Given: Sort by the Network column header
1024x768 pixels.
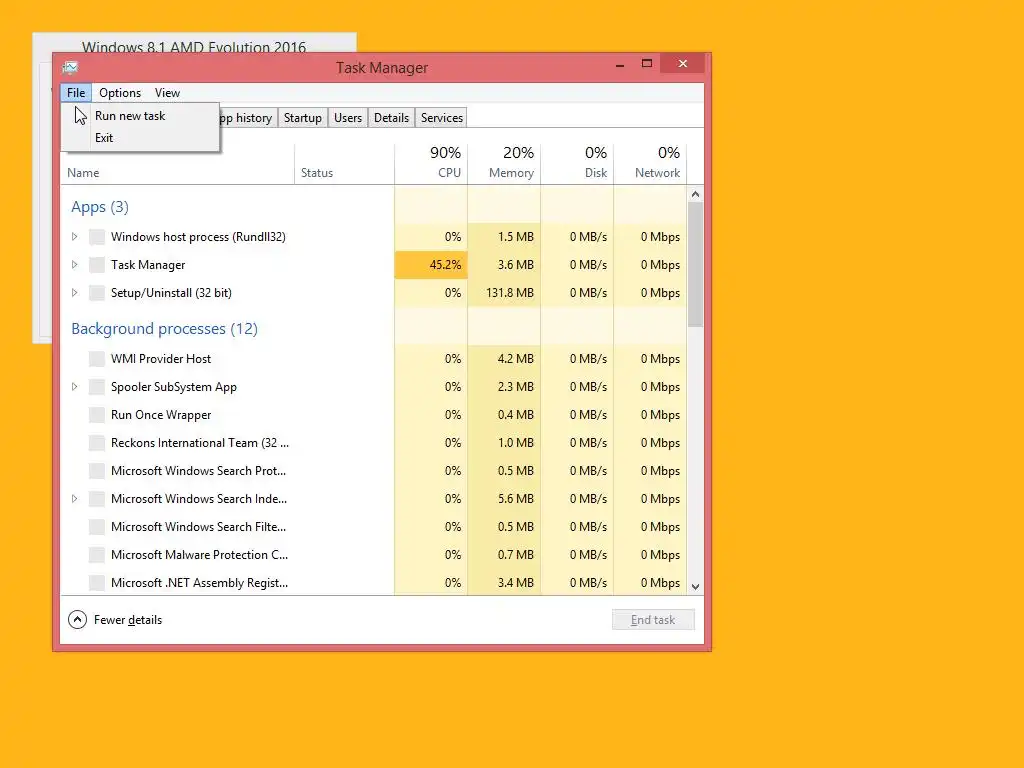Looking at the screenshot, I should [x=650, y=162].
